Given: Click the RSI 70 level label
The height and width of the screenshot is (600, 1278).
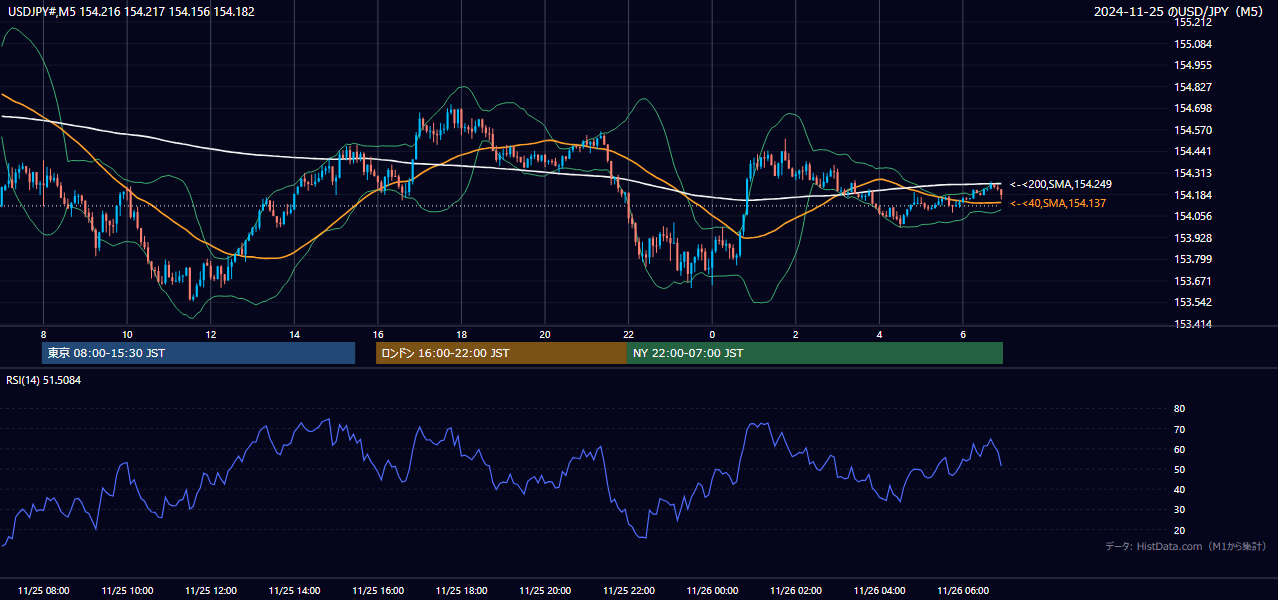Looking at the screenshot, I should [x=1179, y=429].
